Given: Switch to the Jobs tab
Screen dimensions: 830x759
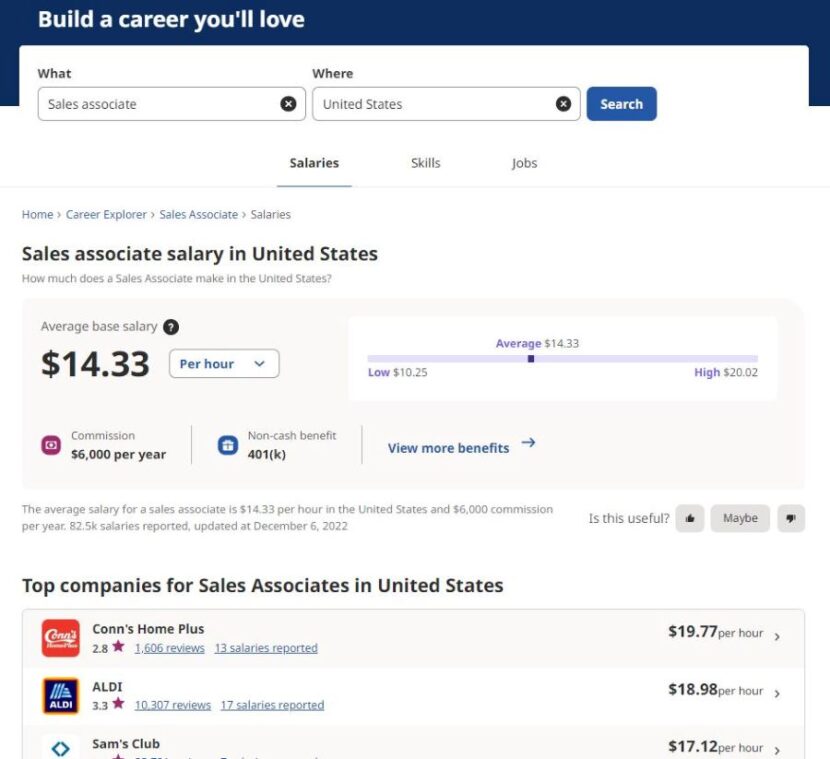Looking at the screenshot, I should point(524,163).
